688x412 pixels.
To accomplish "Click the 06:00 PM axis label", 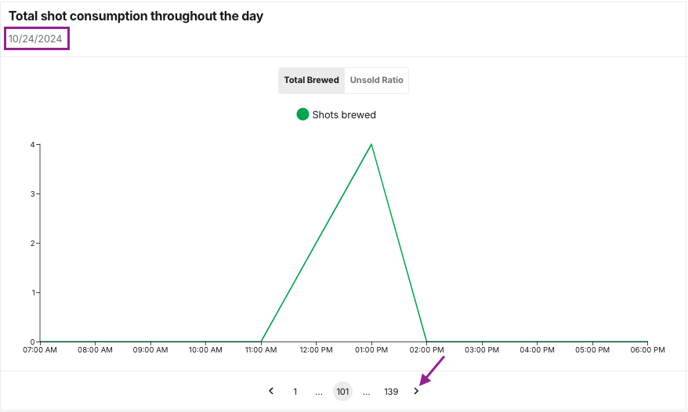I will point(647,350).
